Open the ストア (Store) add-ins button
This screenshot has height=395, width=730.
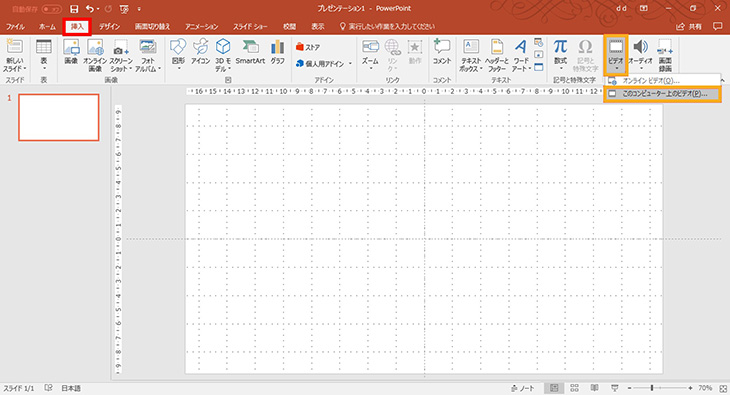coord(308,47)
